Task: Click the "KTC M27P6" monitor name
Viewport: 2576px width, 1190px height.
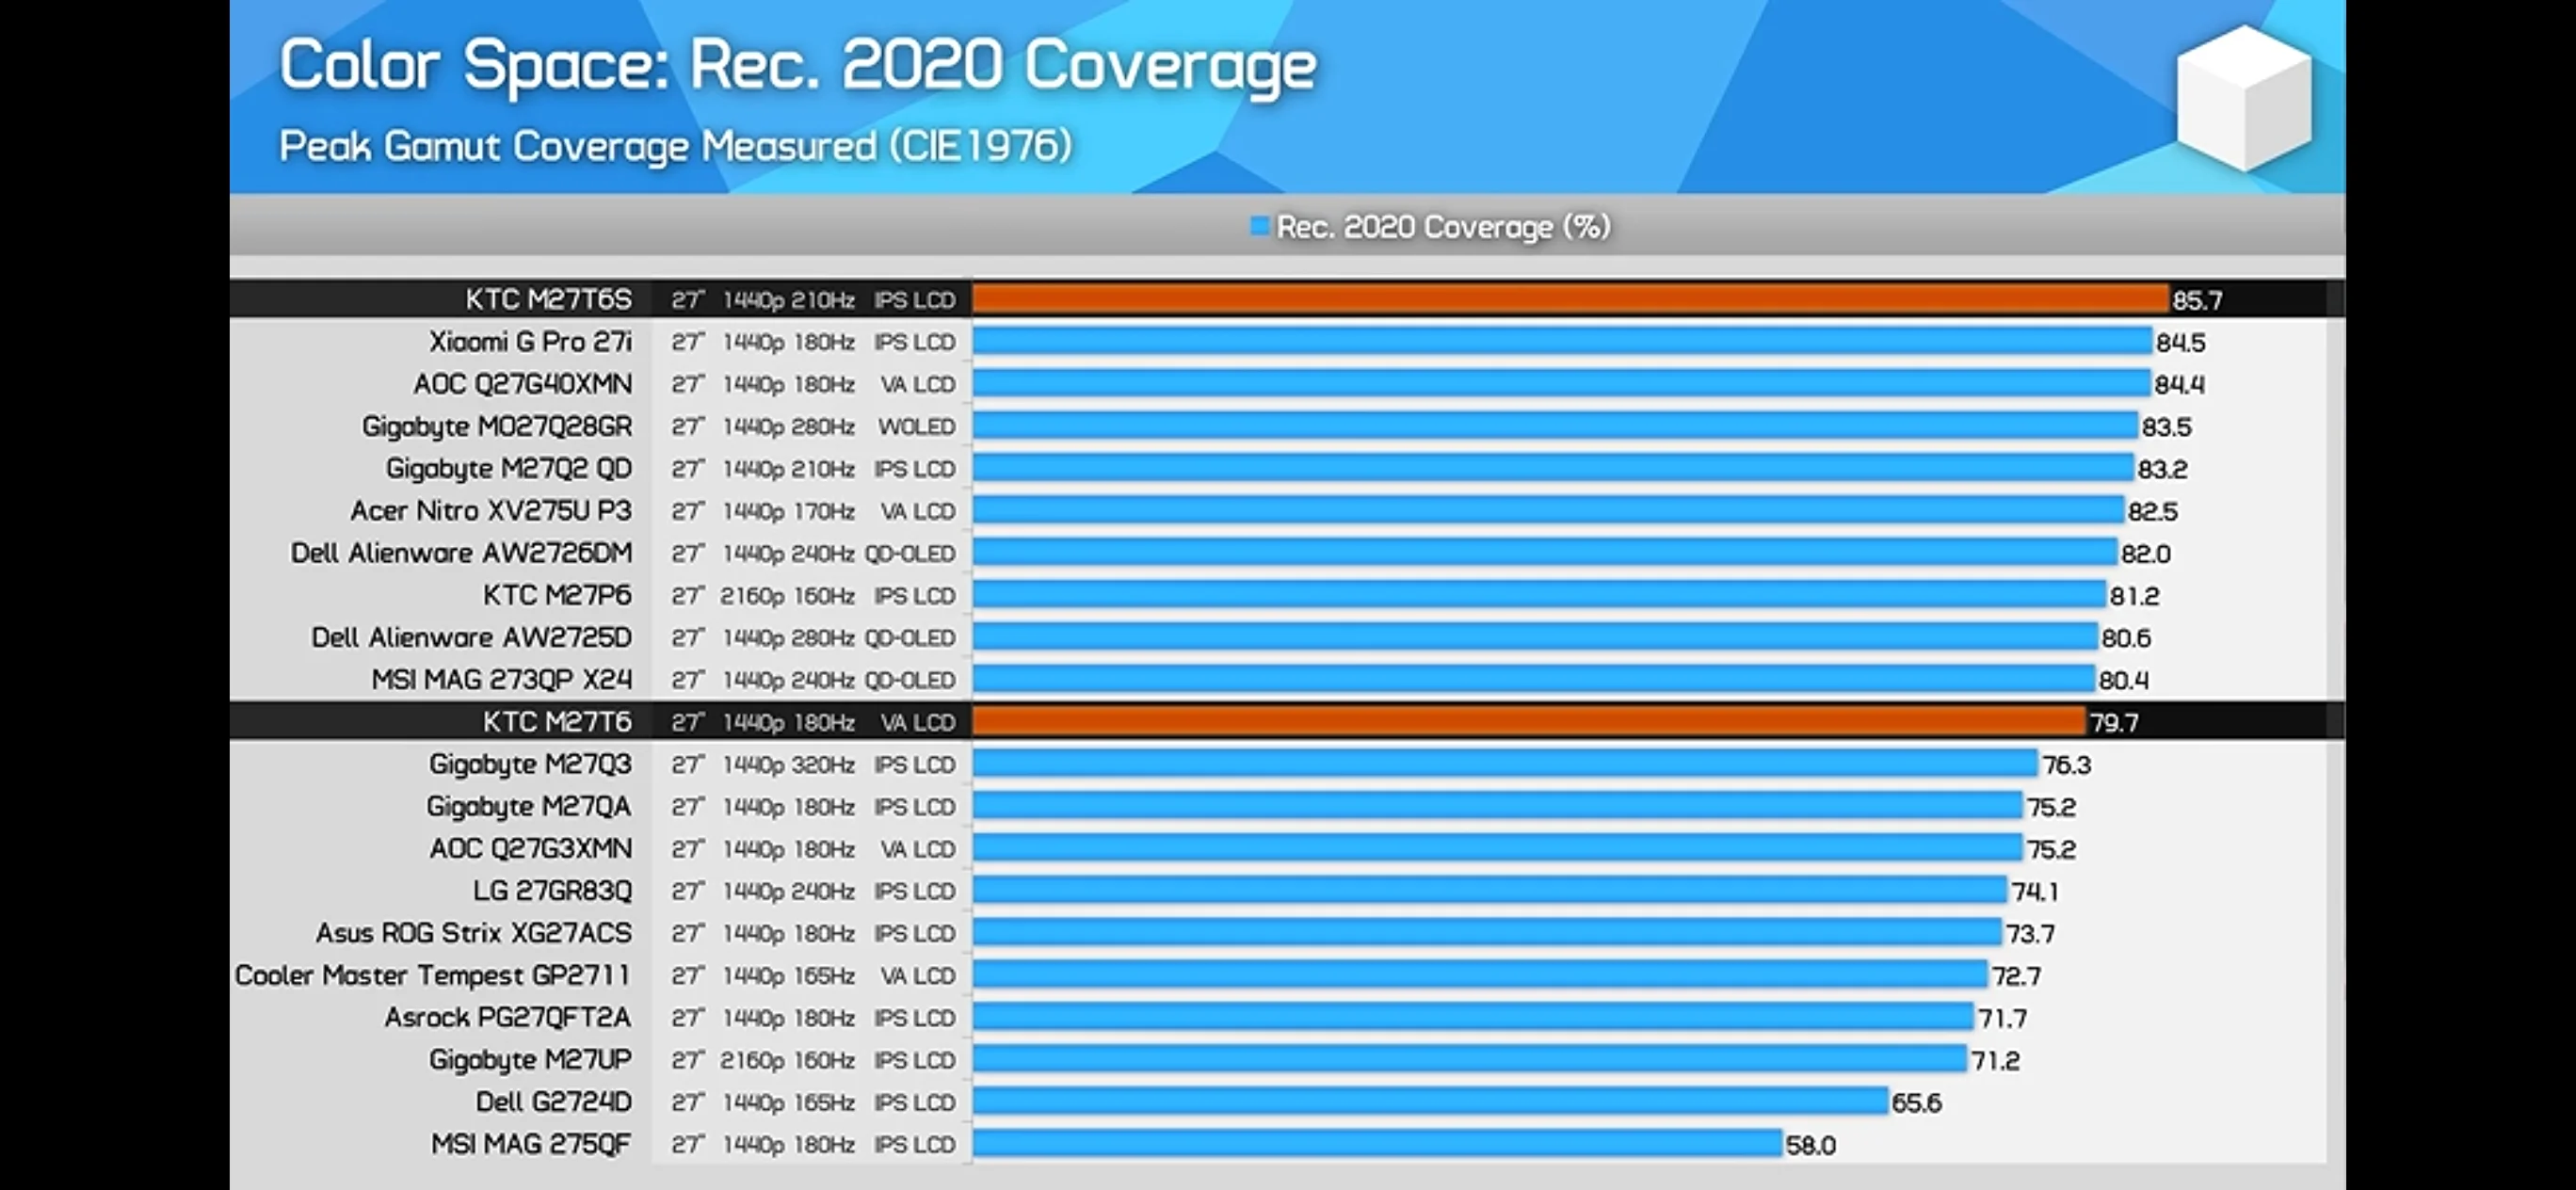Action: [557, 595]
